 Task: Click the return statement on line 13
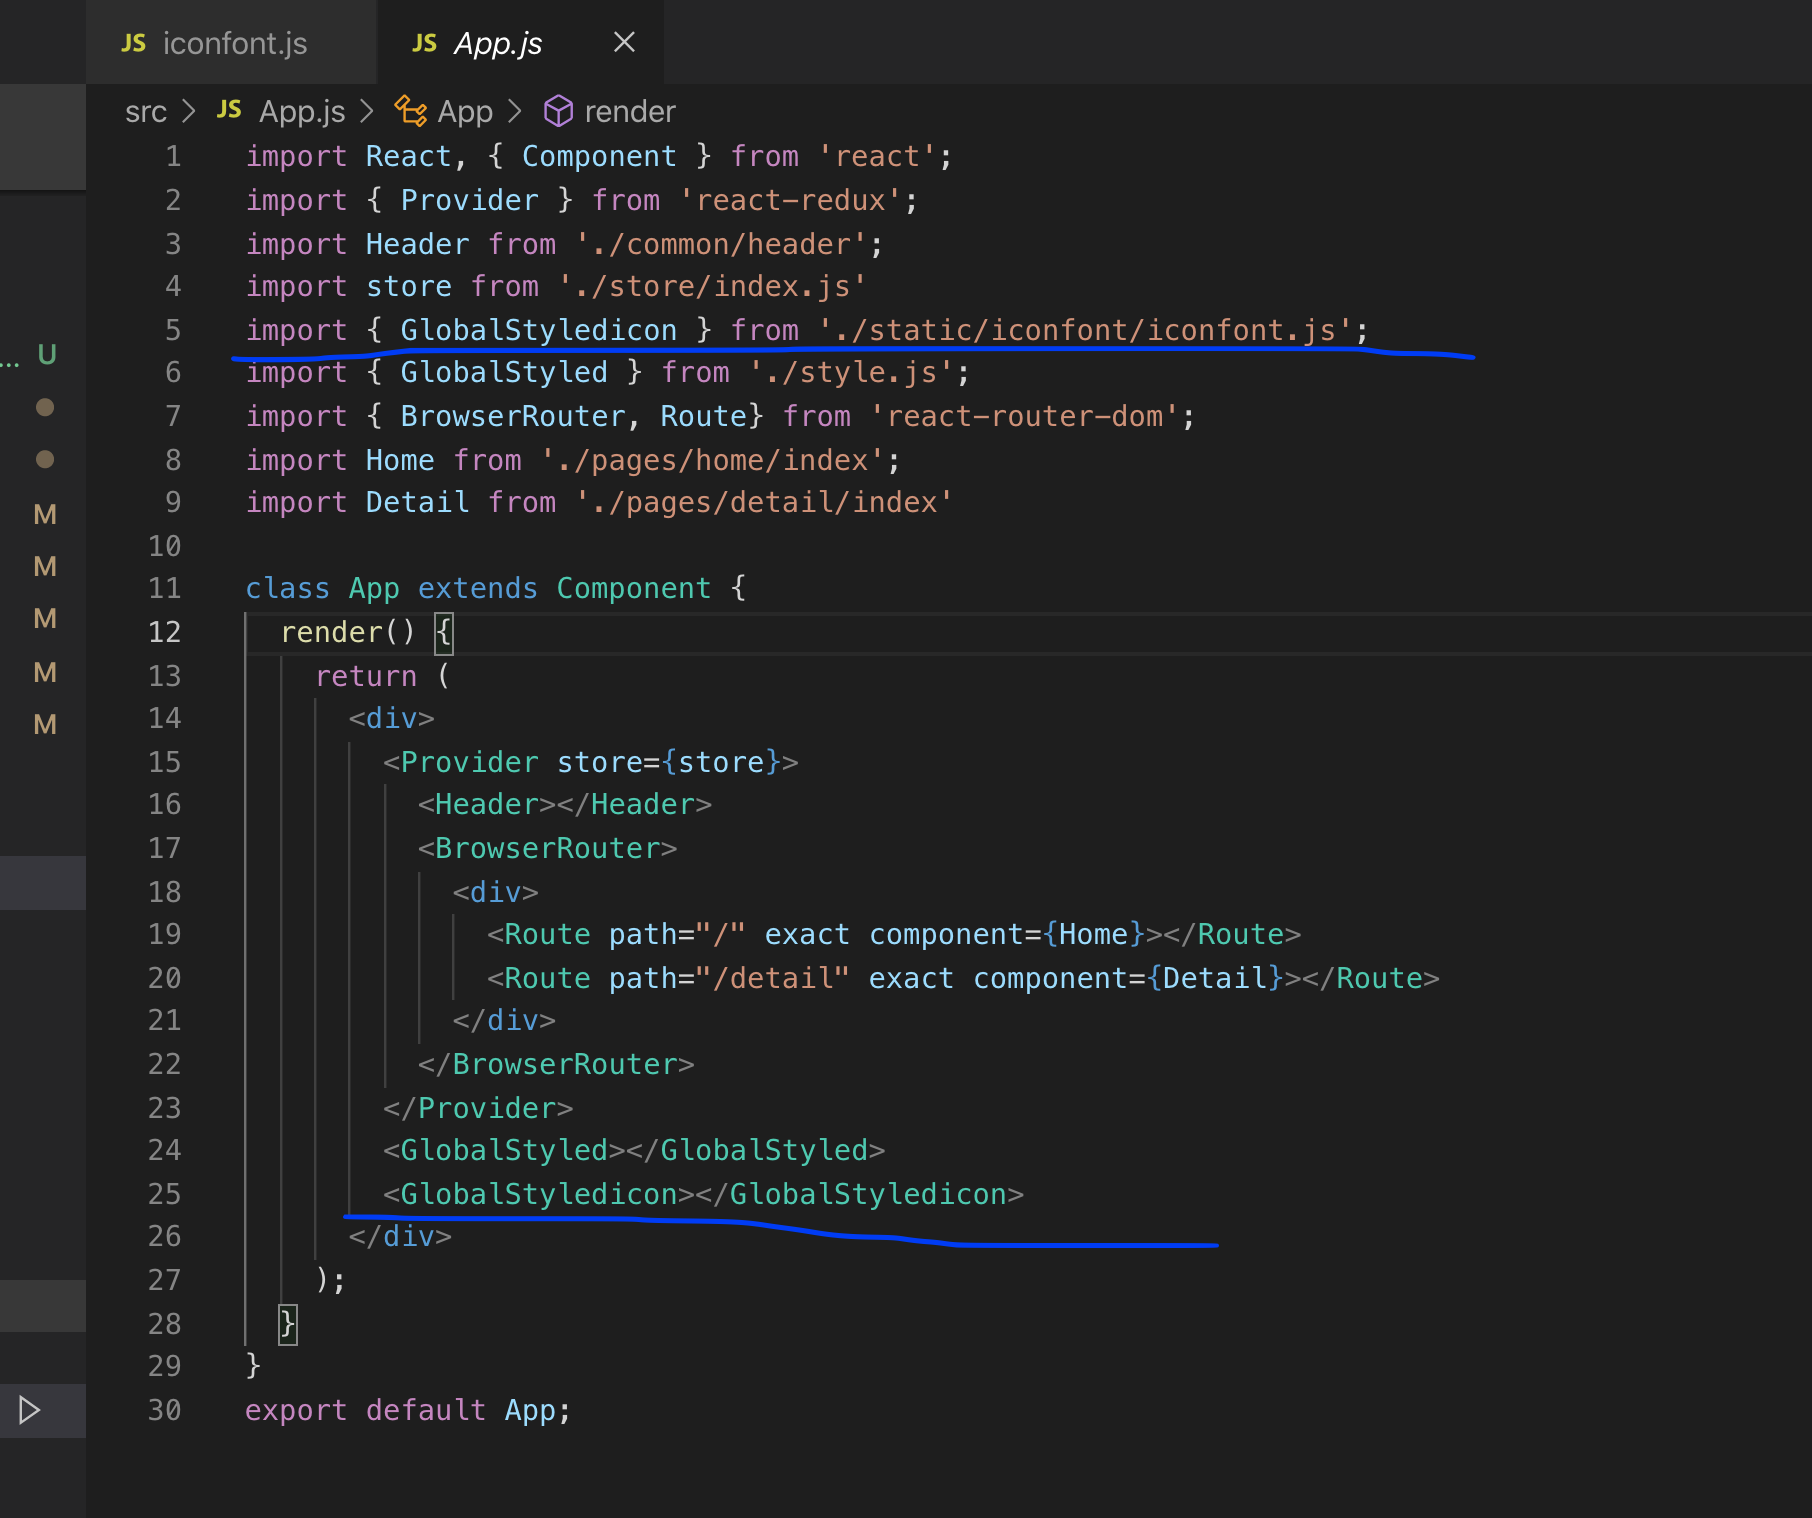pos(383,676)
